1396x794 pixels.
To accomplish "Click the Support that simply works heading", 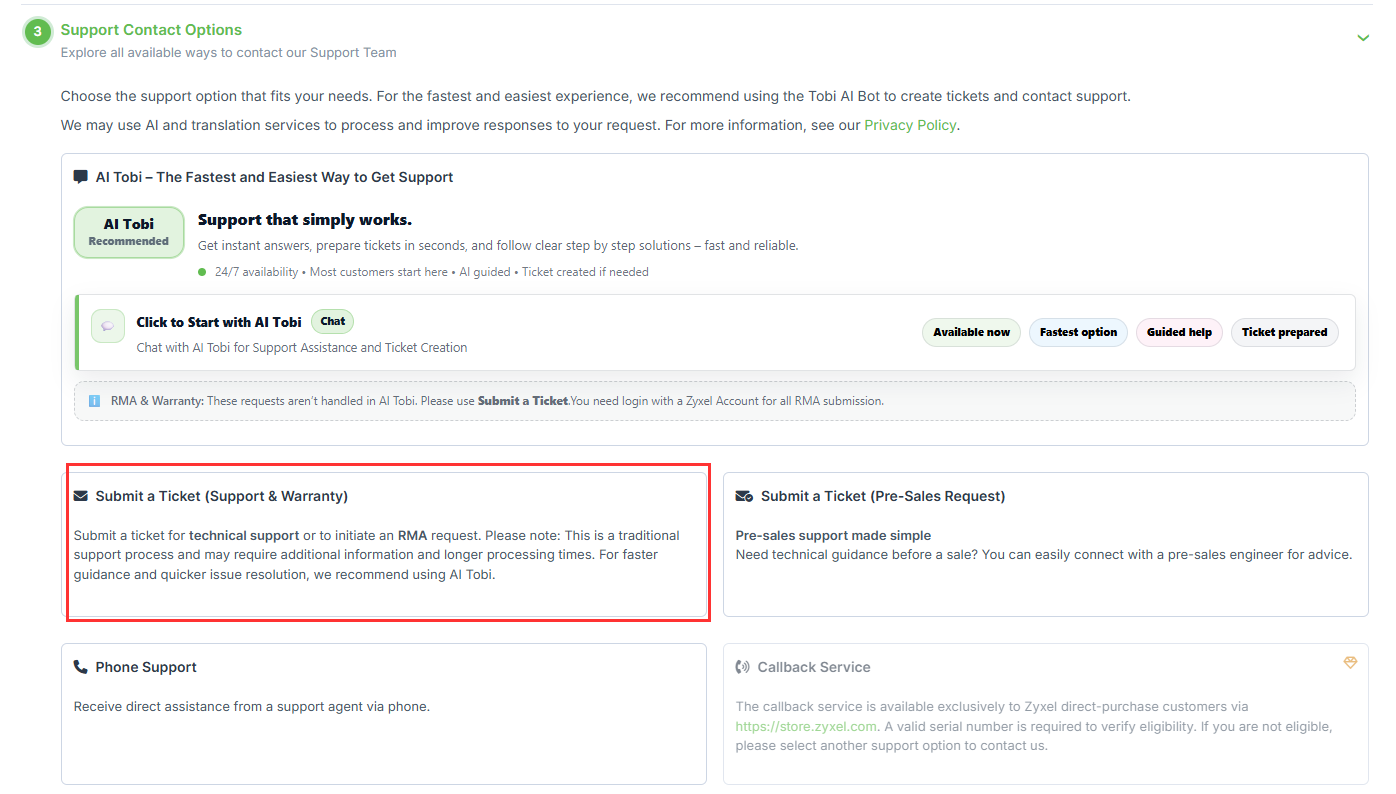I will 305,220.
